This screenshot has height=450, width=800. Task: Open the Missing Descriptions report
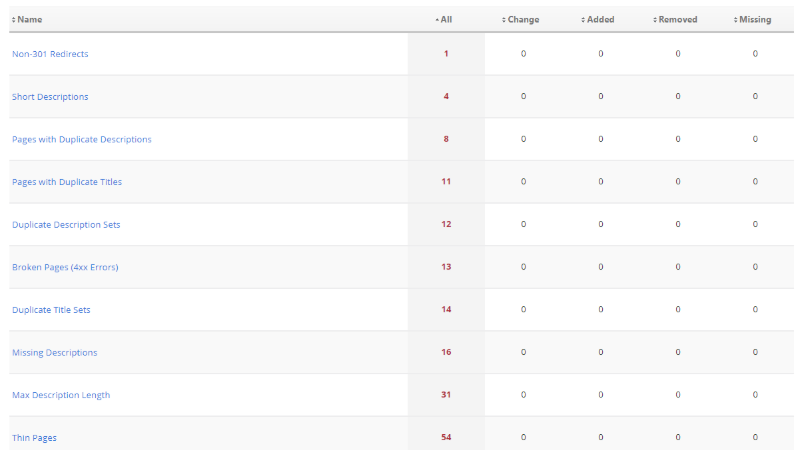(x=55, y=353)
